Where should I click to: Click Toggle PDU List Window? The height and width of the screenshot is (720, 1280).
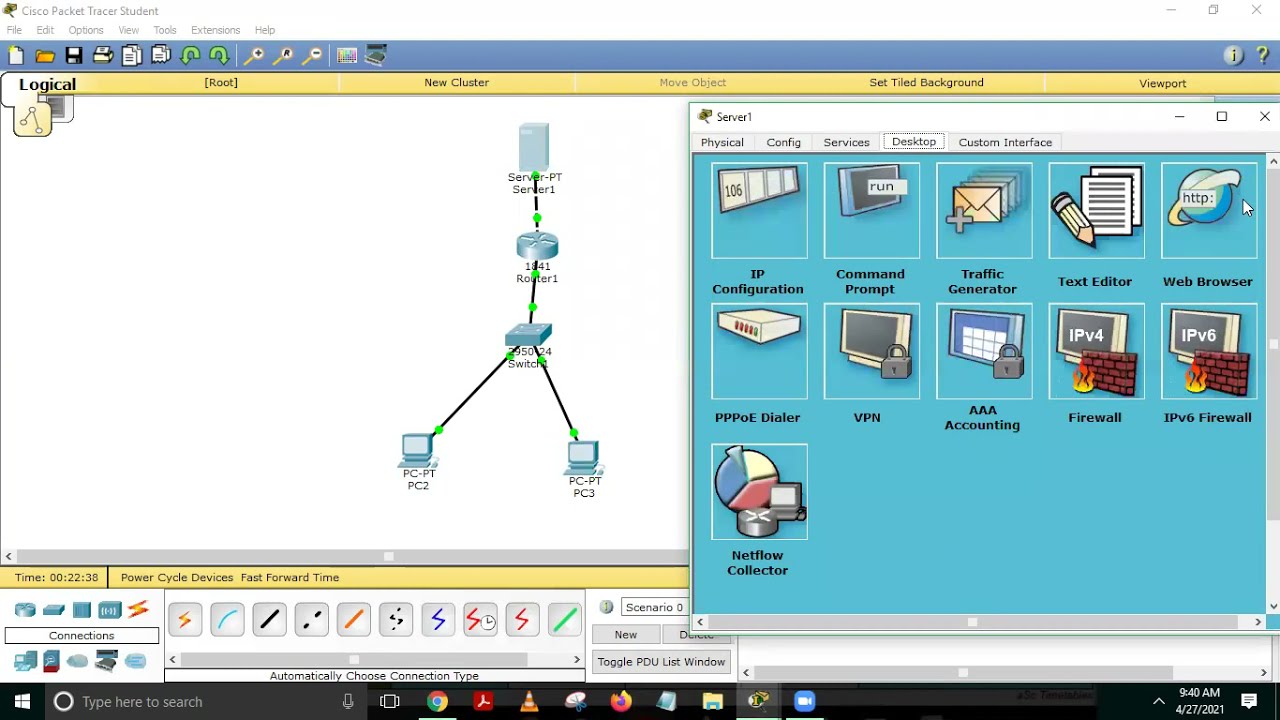point(661,662)
